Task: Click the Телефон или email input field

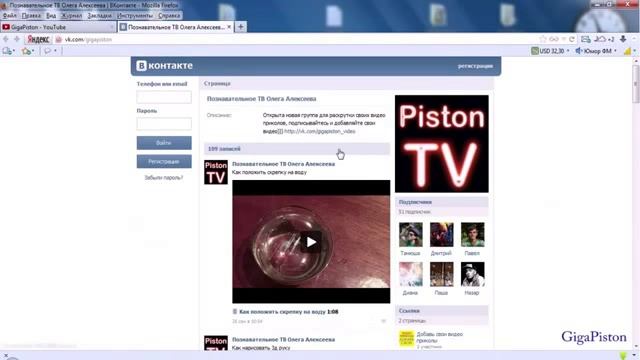Action: [164, 97]
